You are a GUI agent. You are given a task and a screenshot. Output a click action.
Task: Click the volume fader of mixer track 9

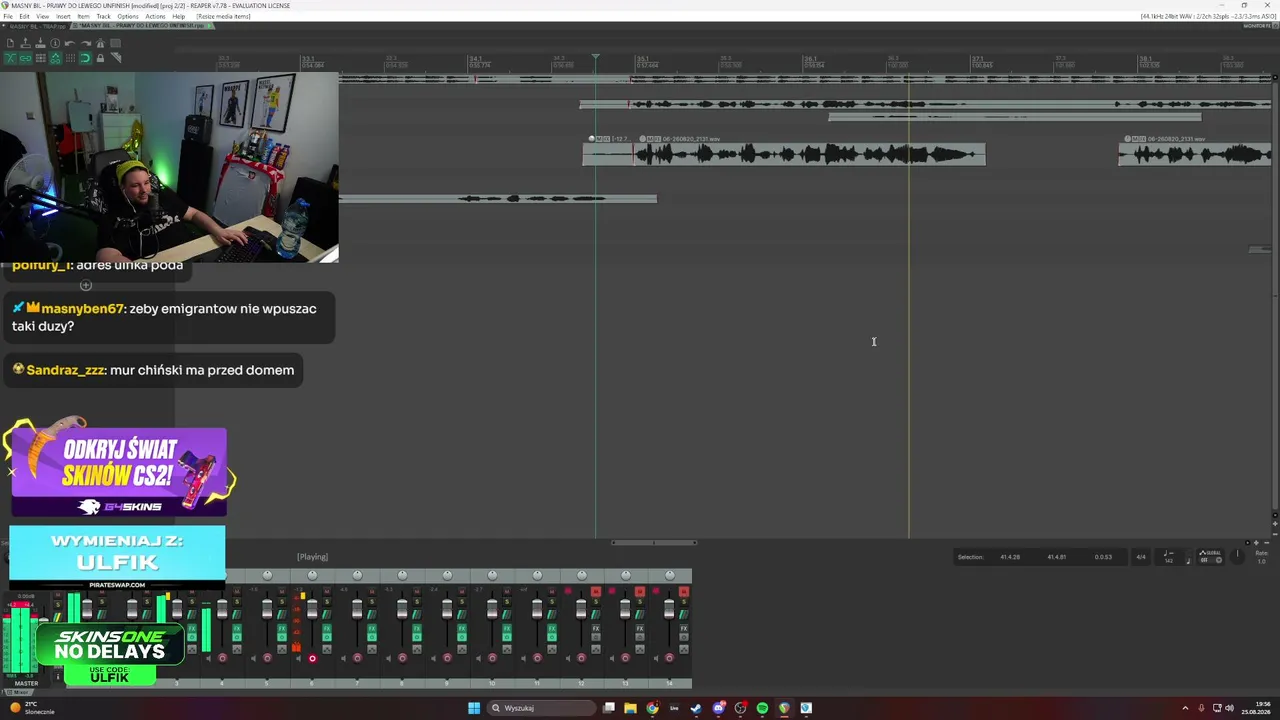(x=447, y=610)
